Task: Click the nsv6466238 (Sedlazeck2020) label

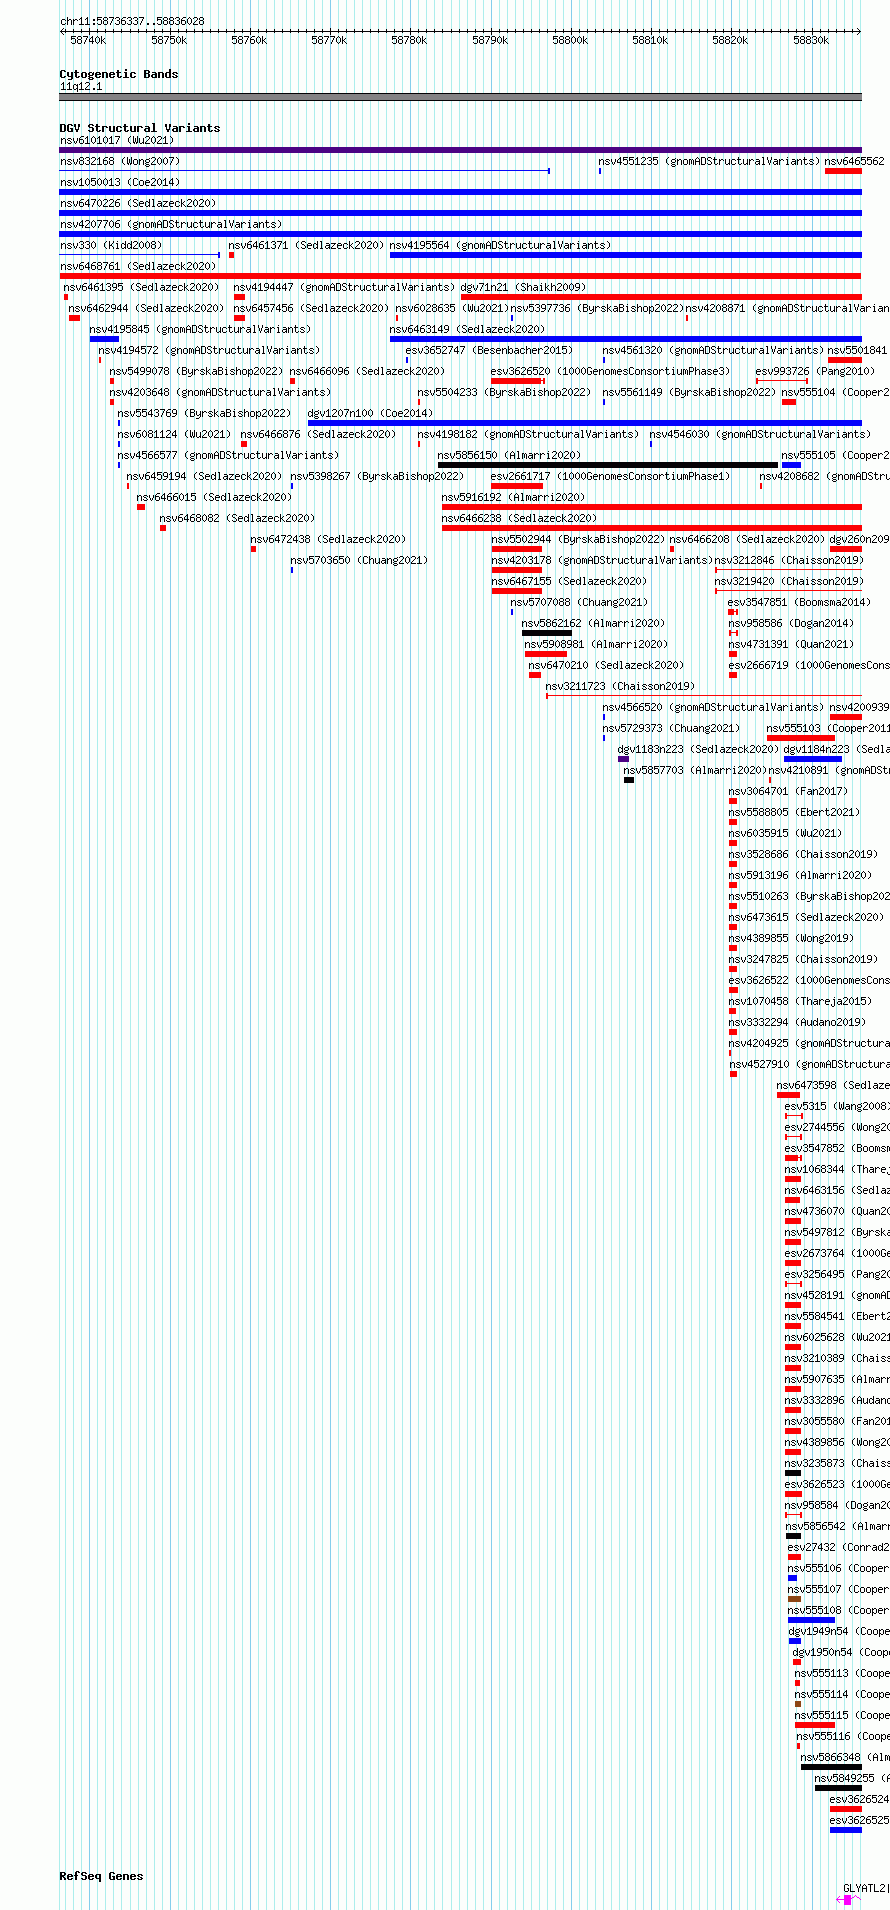Action: [x=519, y=518]
